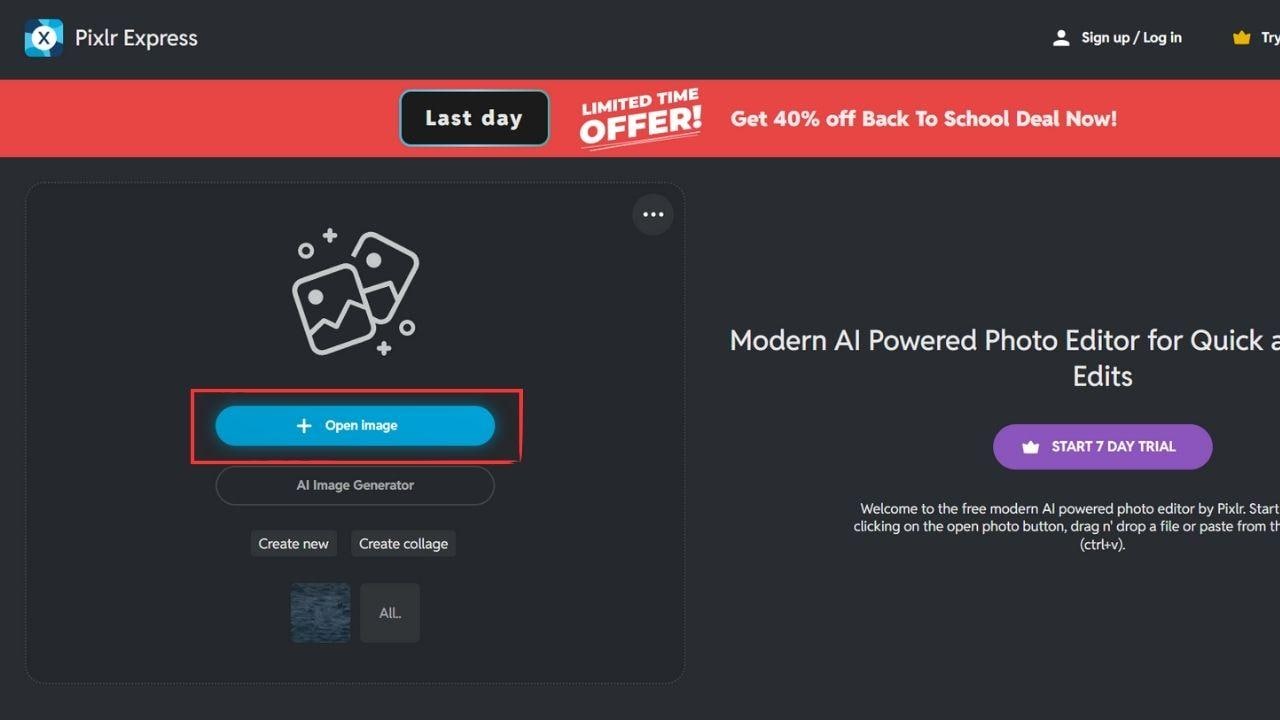Click the plus icon in Open image
This screenshot has width=1280, height=720.
coord(305,426)
